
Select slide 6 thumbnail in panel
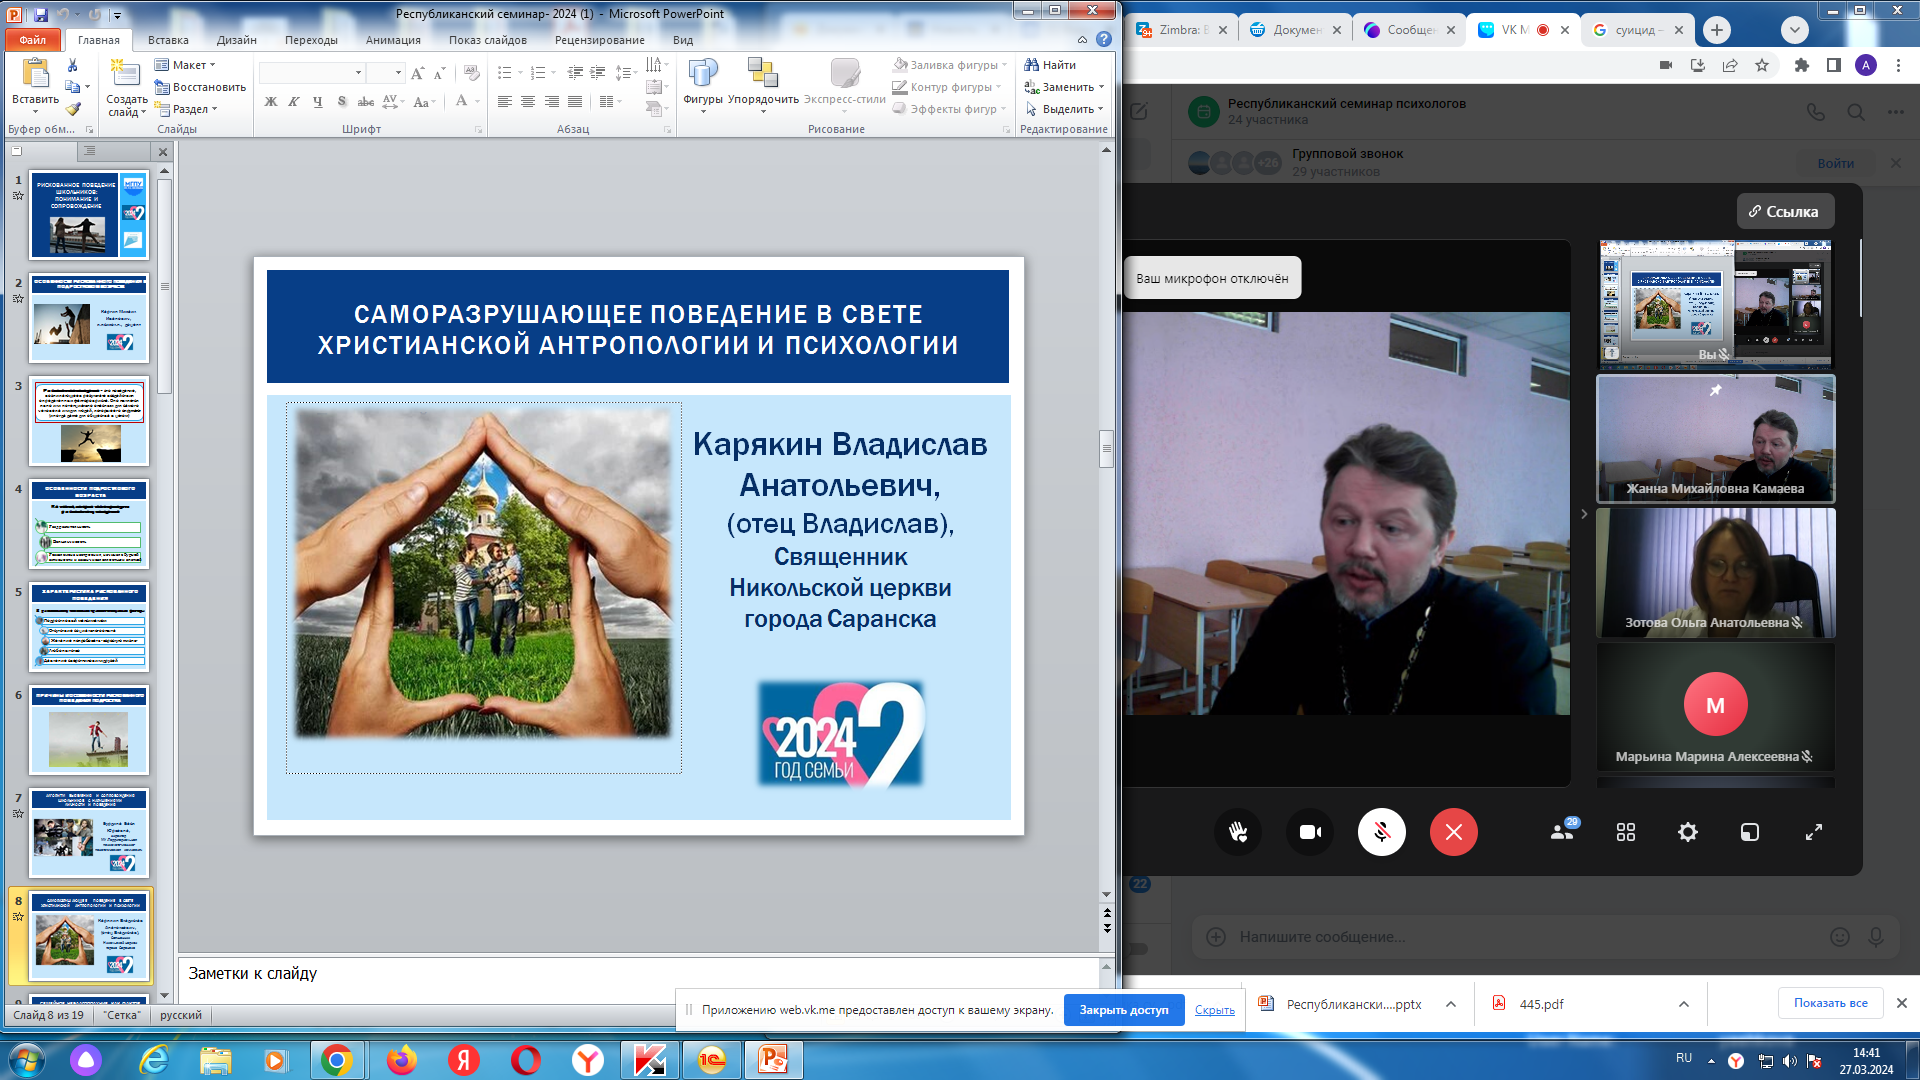coord(89,731)
